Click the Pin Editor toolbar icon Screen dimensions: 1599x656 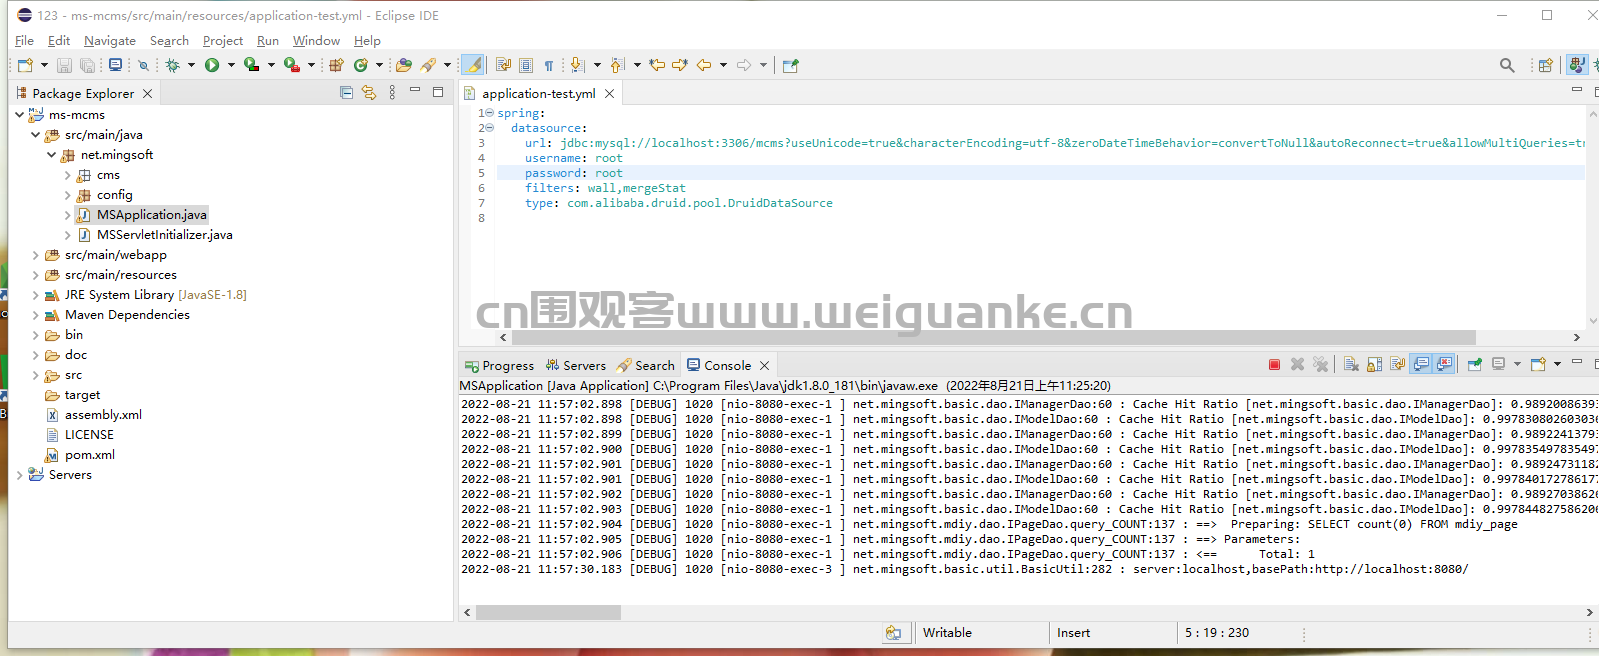tap(791, 65)
